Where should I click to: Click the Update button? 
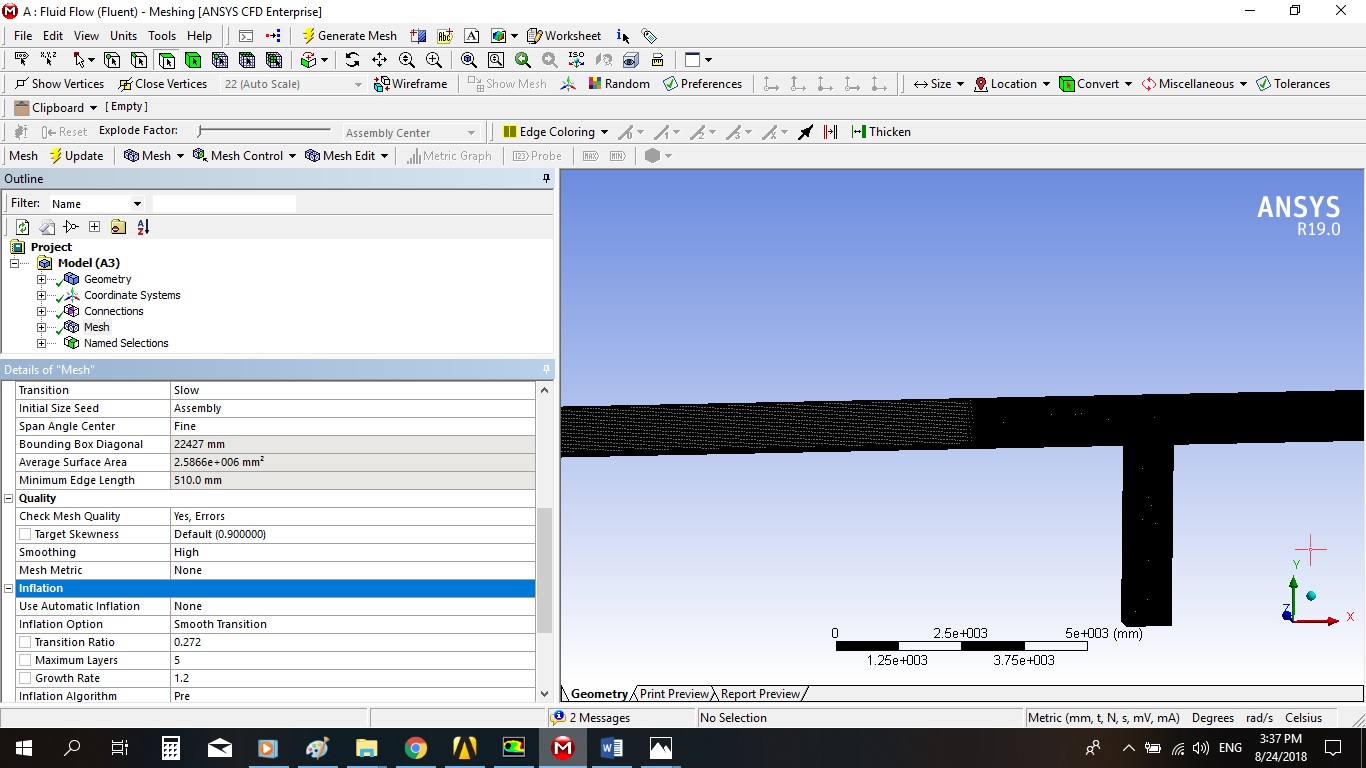[x=76, y=156]
